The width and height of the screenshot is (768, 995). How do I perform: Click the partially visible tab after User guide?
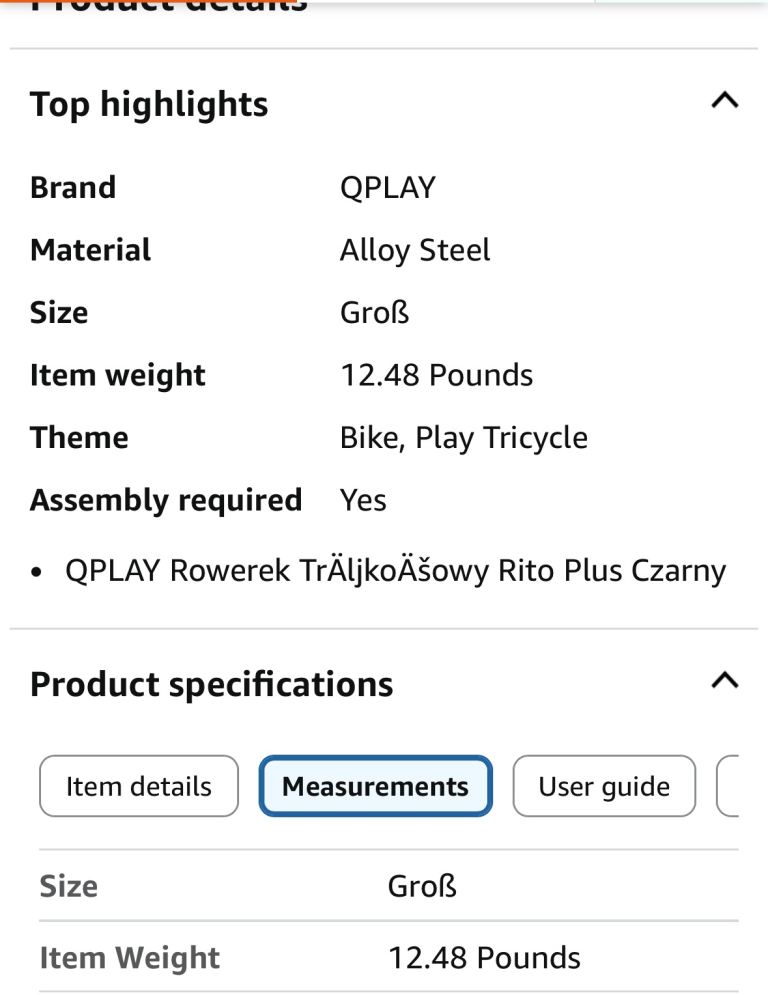click(x=729, y=786)
